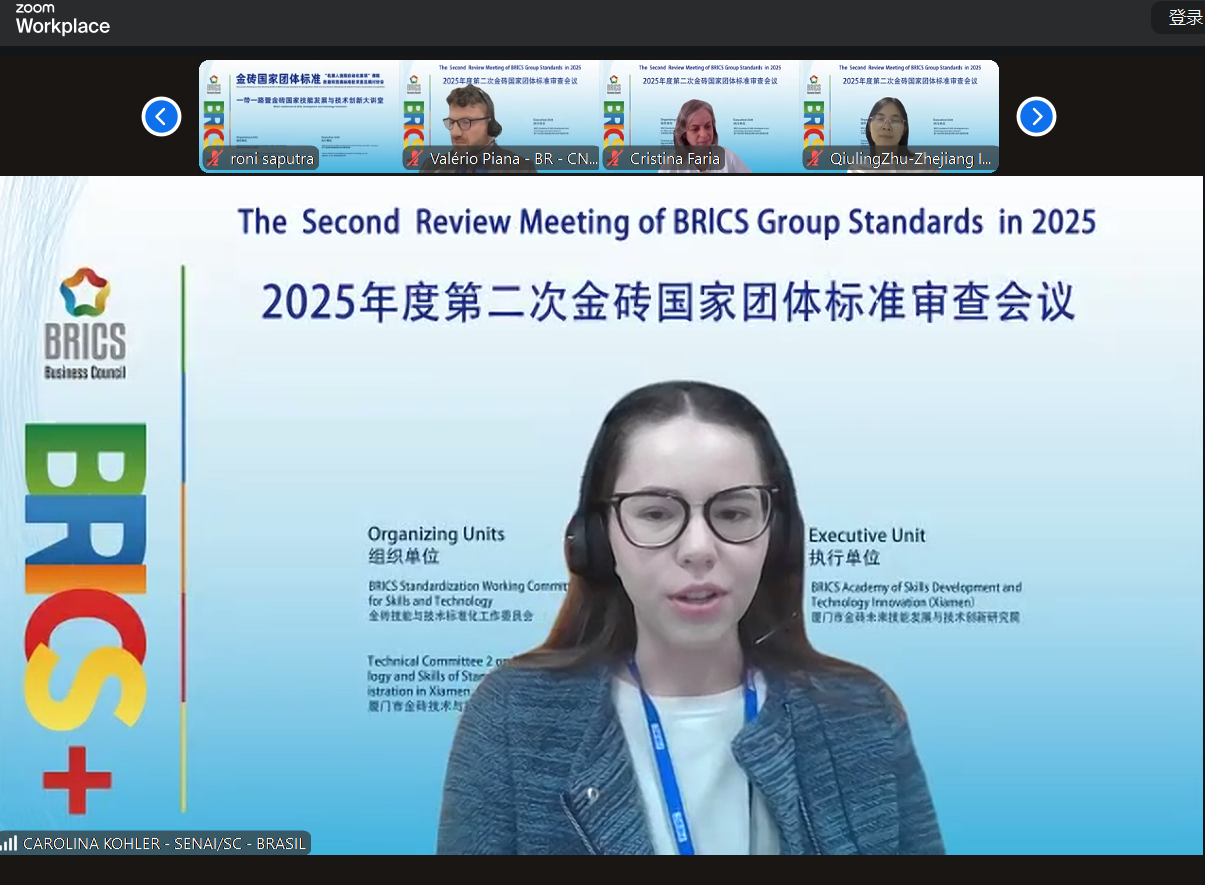This screenshot has height=885, width=1205.
Task: Show next participants with right arrow
Action: click(x=1036, y=117)
